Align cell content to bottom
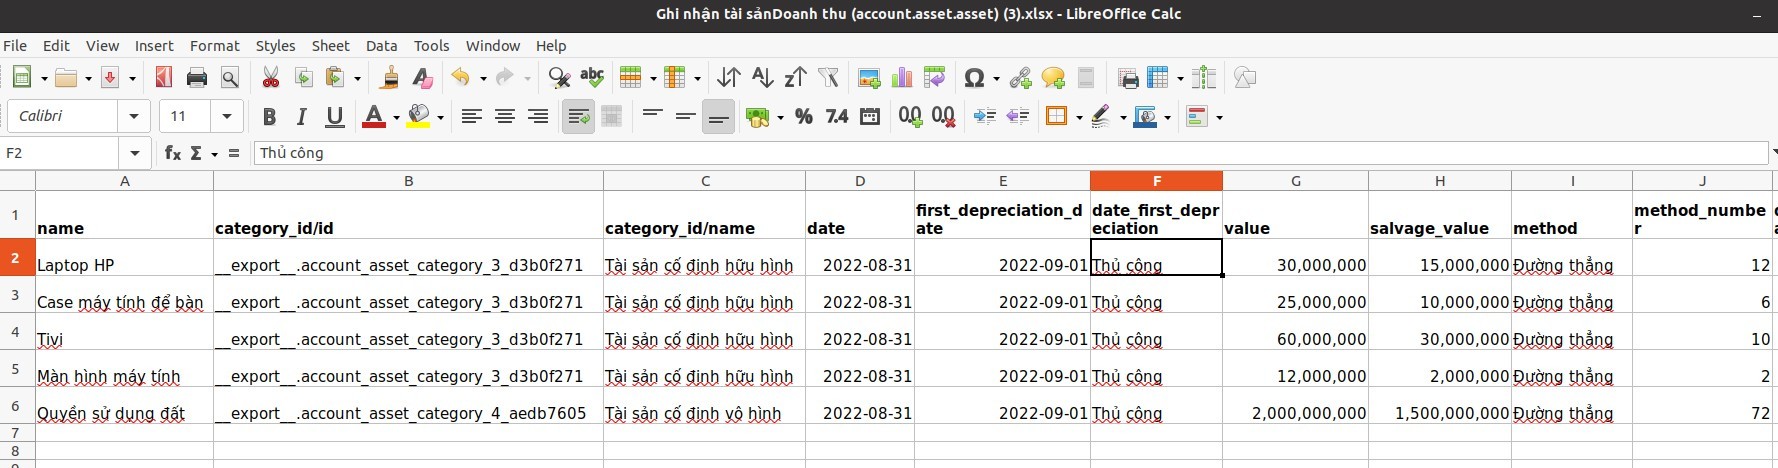This screenshot has height=468, width=1778. coord(718,117)
